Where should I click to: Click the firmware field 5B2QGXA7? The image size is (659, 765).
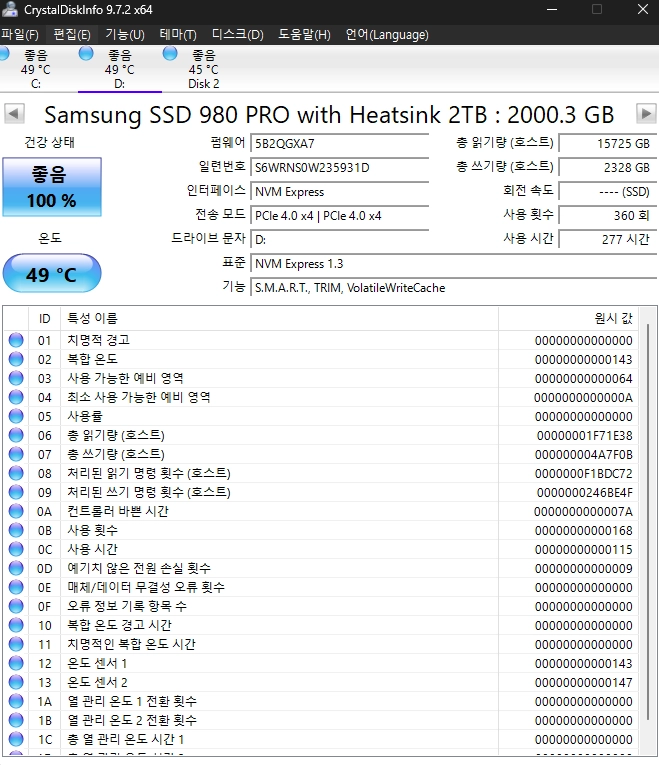339,144
